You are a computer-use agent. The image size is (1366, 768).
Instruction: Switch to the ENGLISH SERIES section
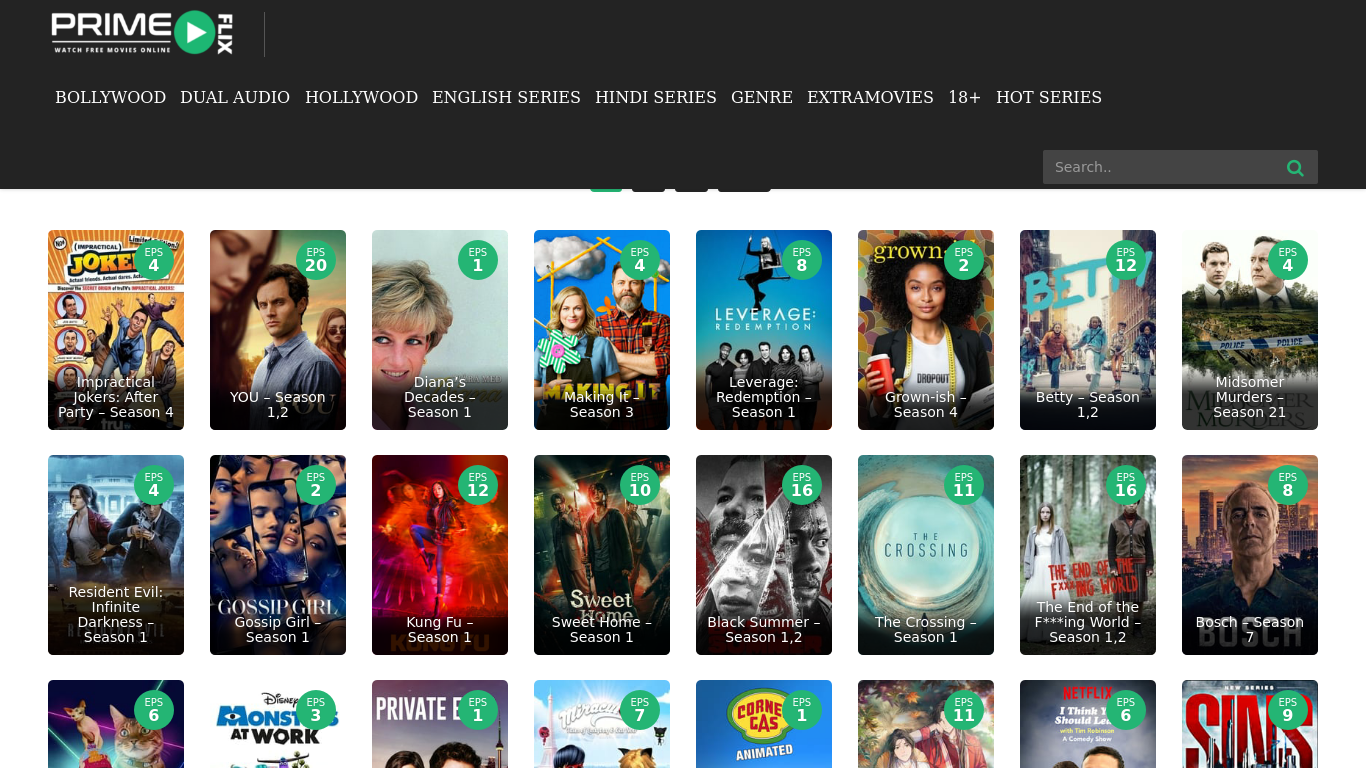(506, 97)
